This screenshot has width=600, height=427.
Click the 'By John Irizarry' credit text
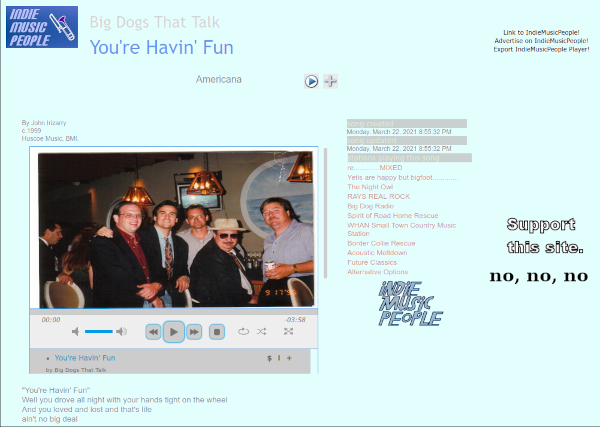pos(44,122)
